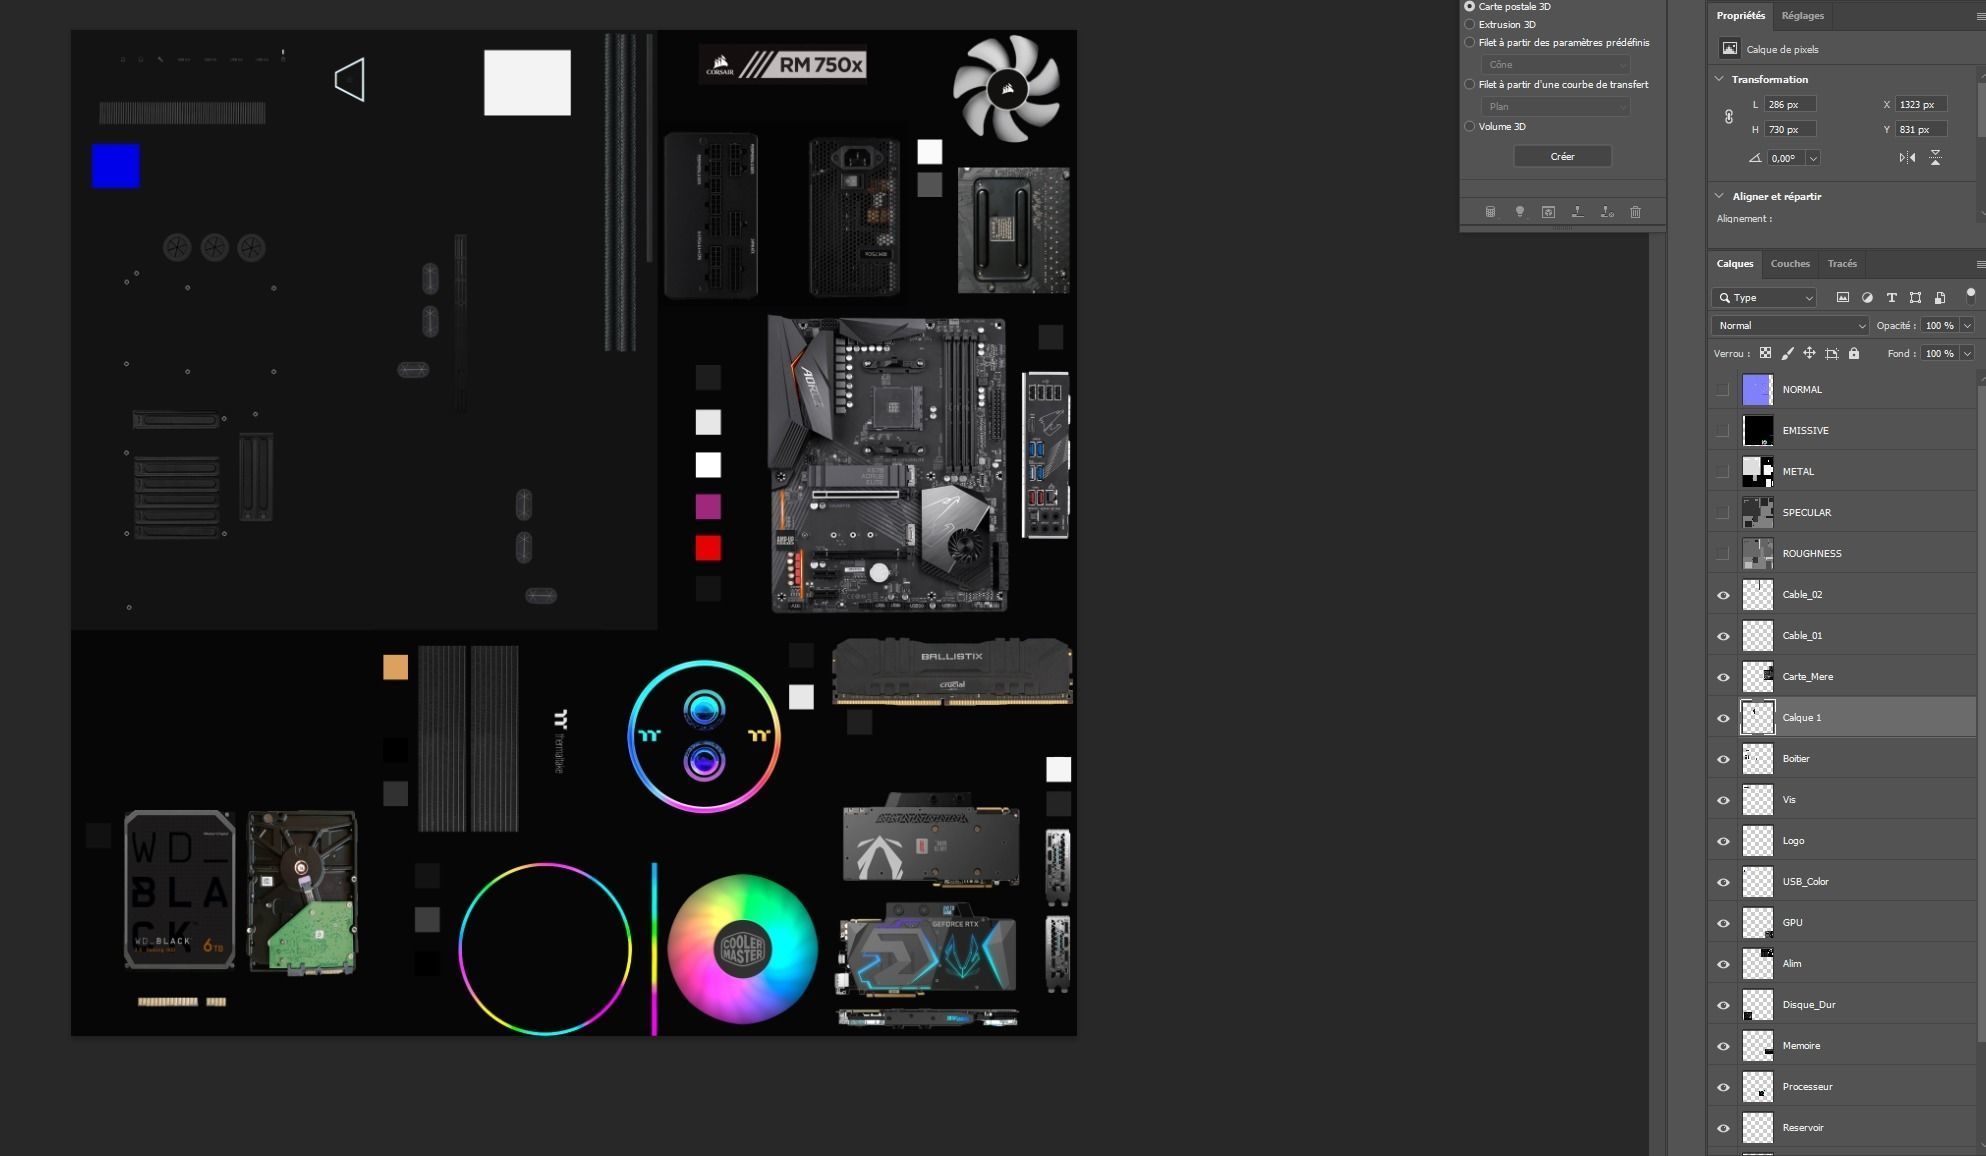Click the Y position field
1986x1156 pixels.
coord(1921,129)
